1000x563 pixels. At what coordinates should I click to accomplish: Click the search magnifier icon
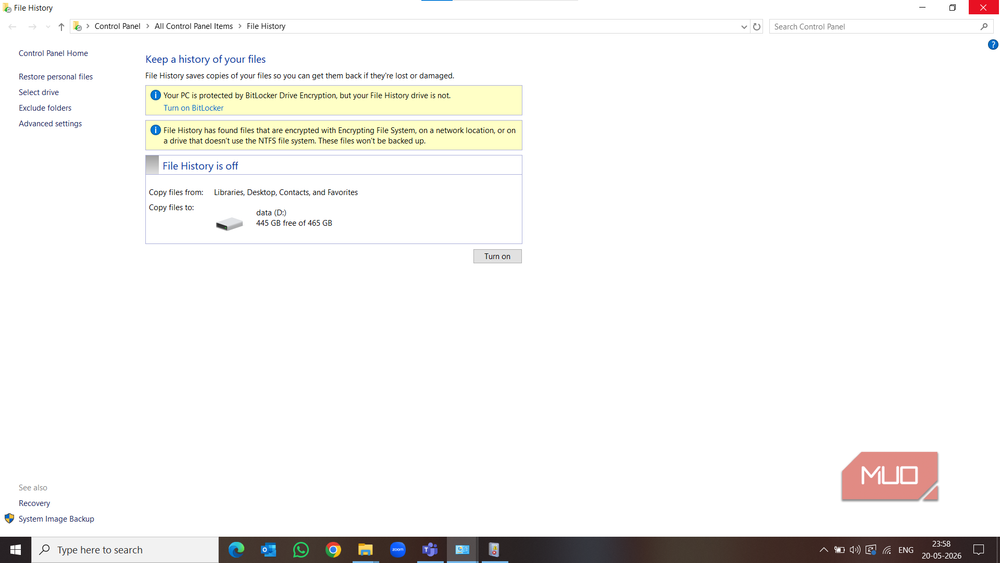pos(984,27)
